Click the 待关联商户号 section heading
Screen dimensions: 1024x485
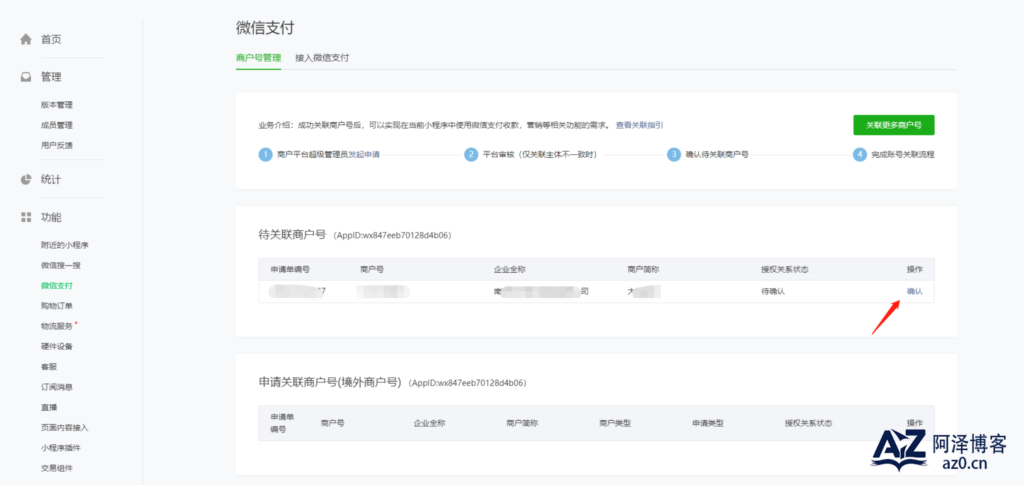coord(292,235)
